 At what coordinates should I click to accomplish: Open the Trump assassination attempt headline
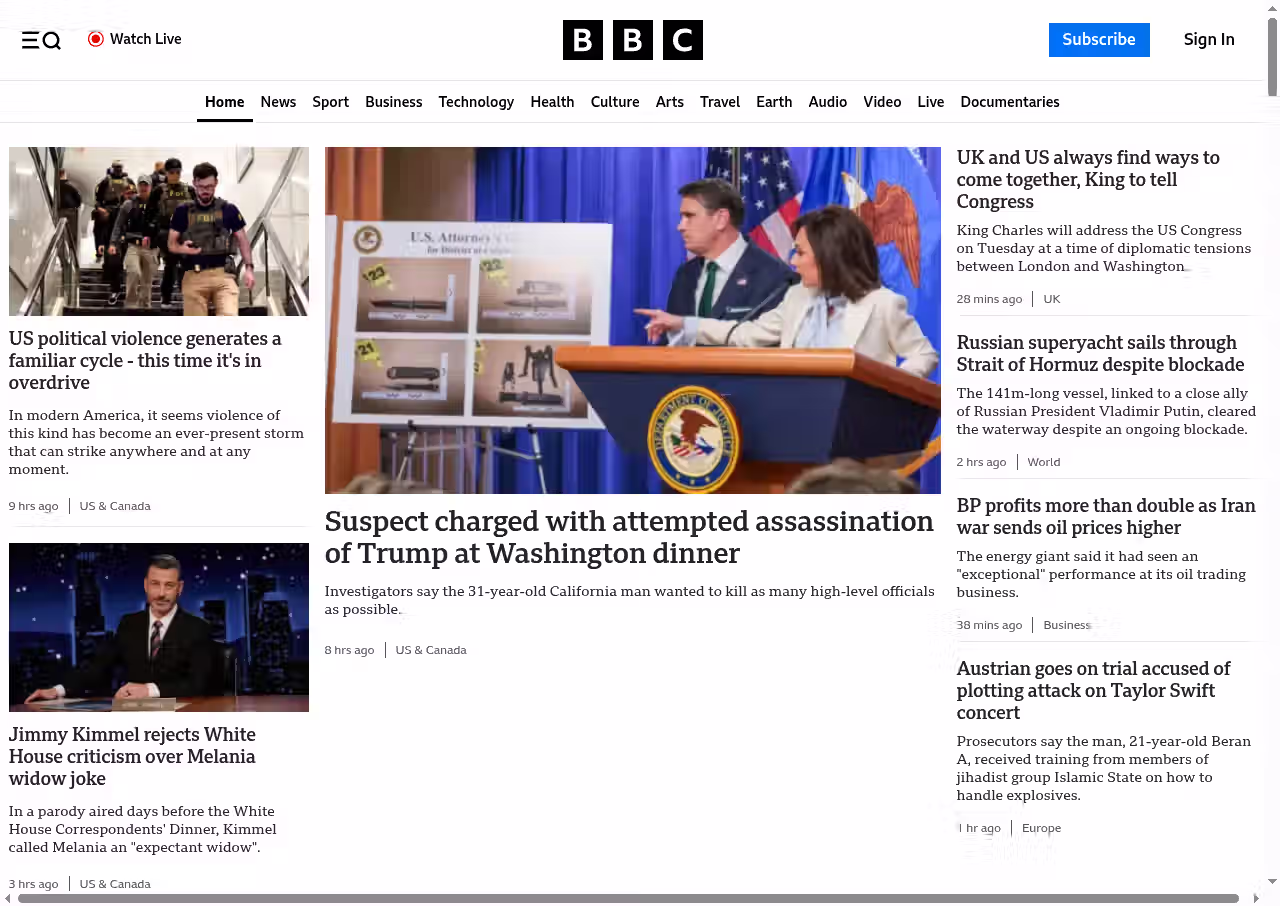(628, 537)
